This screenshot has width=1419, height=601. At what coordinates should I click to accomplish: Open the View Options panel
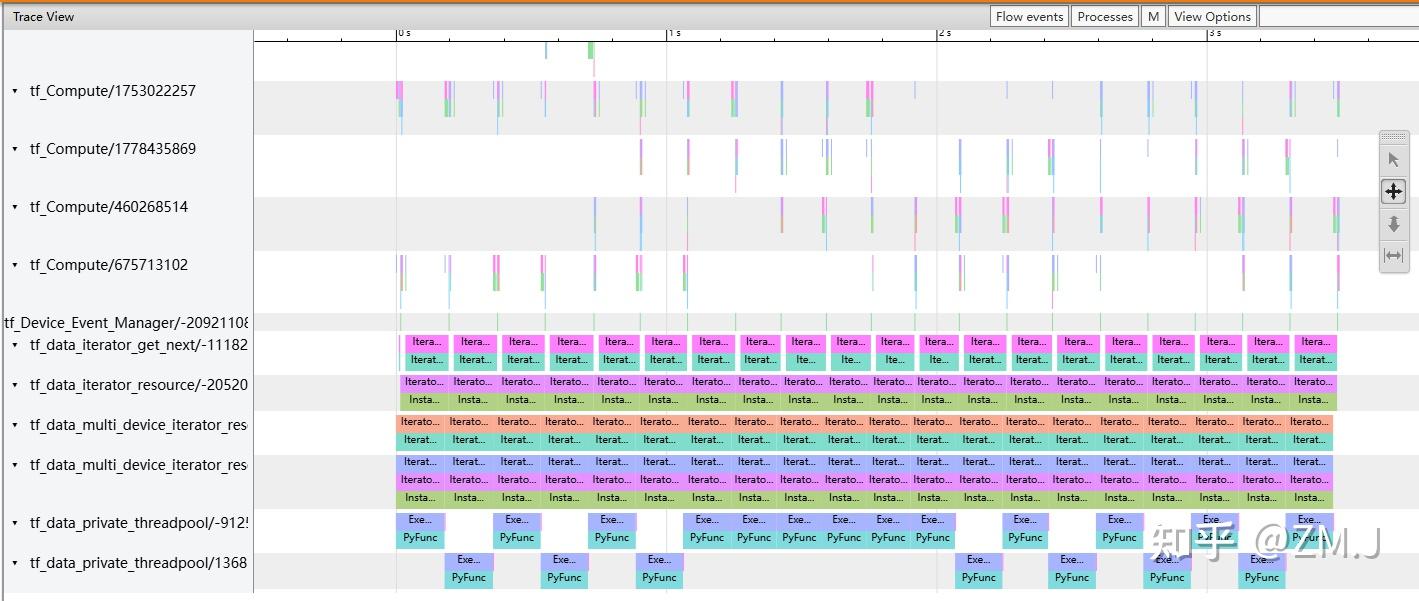(1212, 15)
